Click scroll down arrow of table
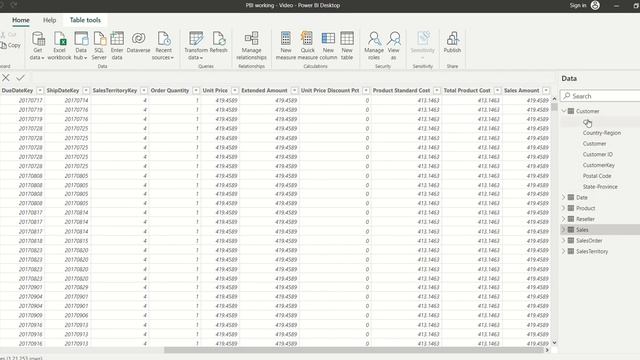Screen dimensions: 640x360 pyautogui.click(x=554, y=343)
